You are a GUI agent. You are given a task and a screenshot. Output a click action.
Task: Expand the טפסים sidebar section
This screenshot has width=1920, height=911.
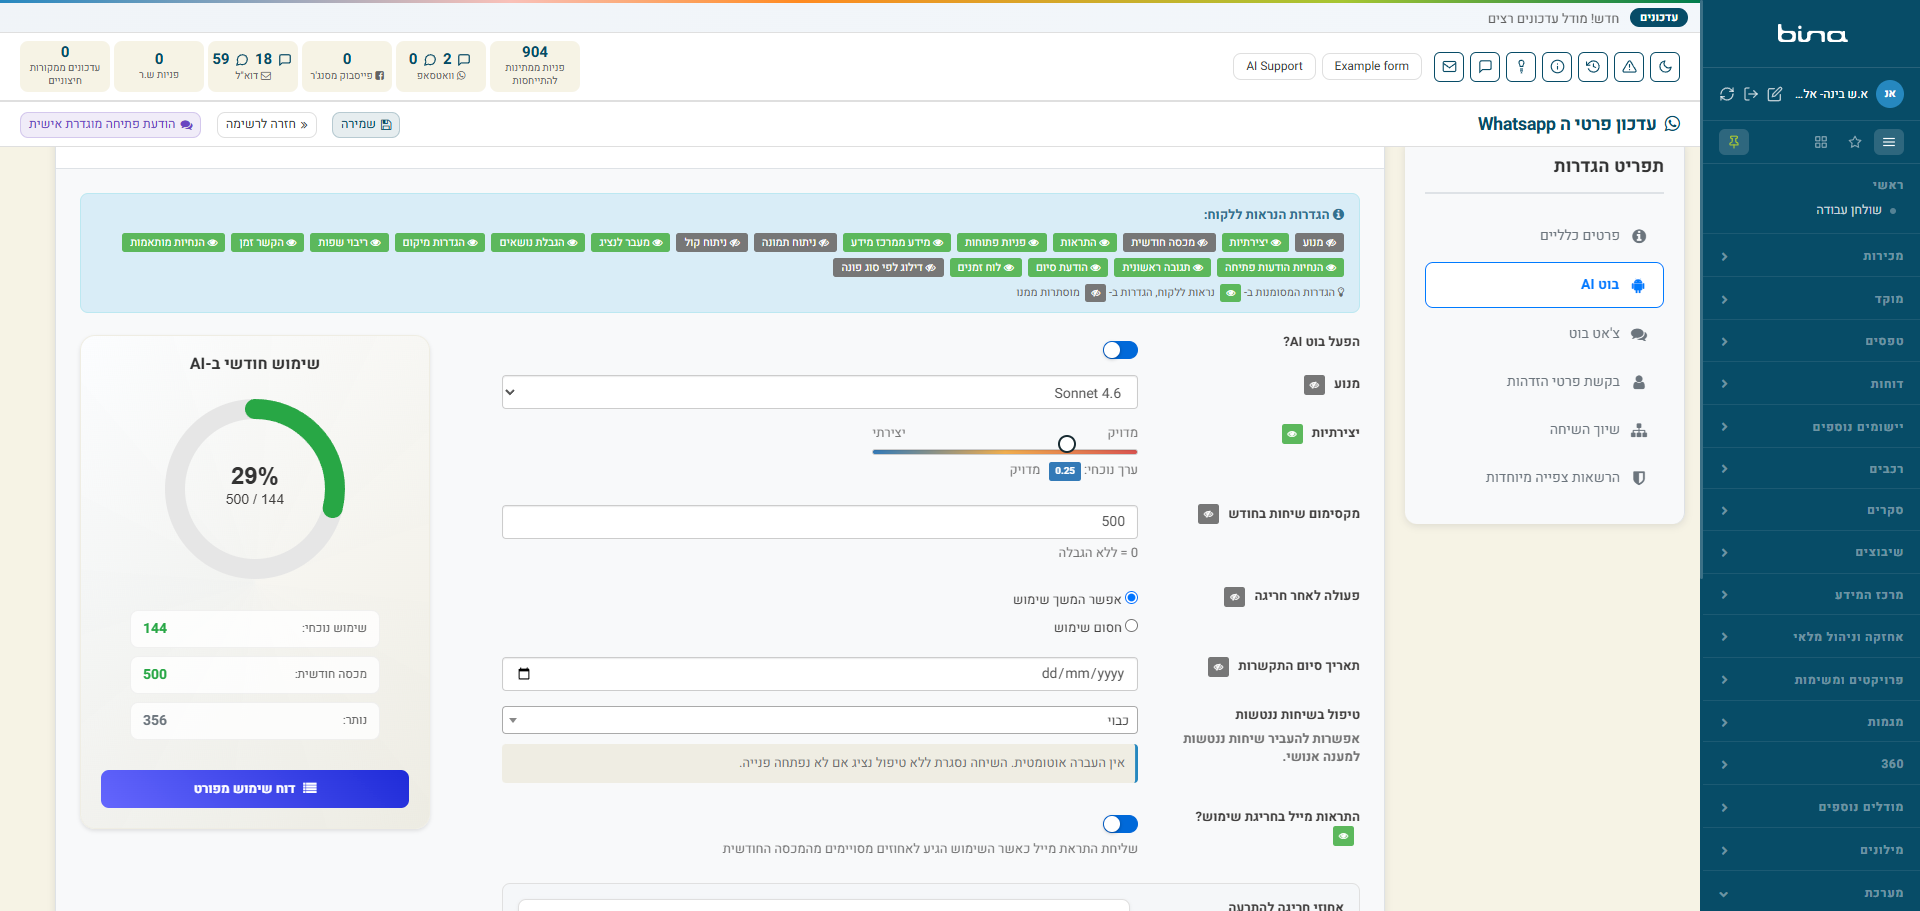[1810, 341]
